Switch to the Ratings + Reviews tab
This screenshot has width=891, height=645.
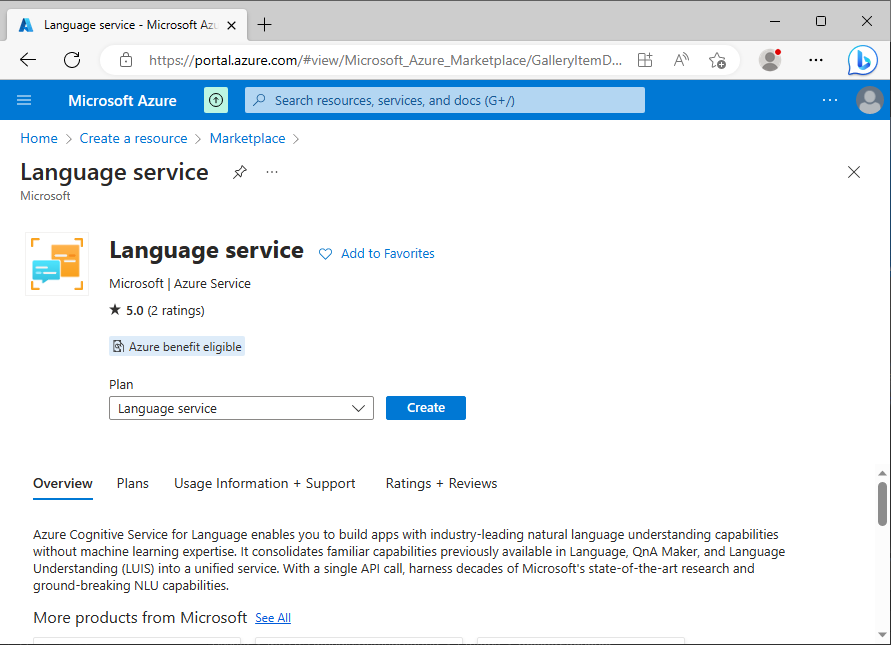(441, 483)
